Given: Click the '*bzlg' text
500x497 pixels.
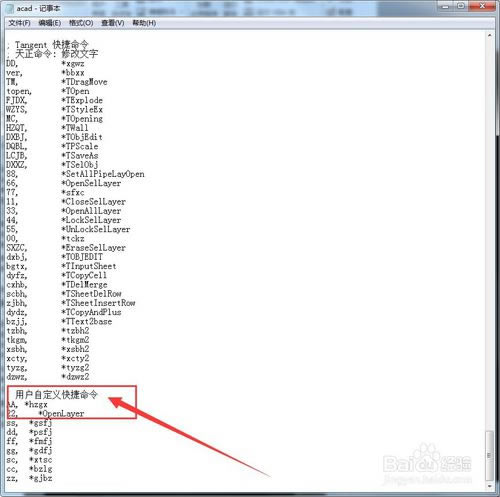Looking at the screenshot, I should point(41,469).
